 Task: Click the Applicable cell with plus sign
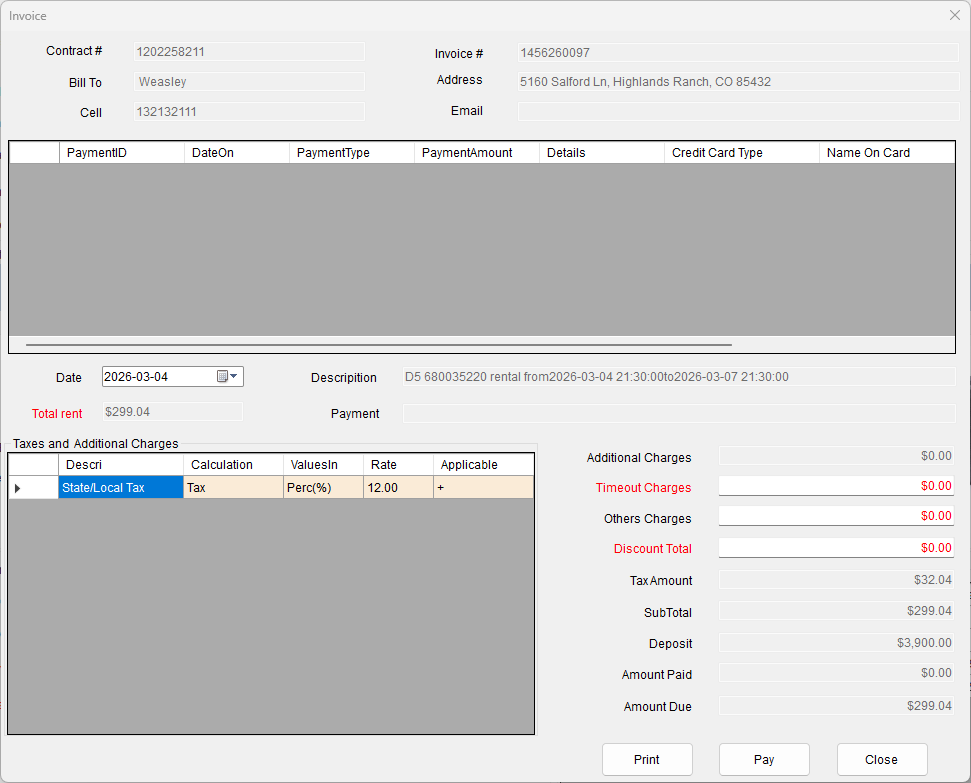click(x=483, y=488)
